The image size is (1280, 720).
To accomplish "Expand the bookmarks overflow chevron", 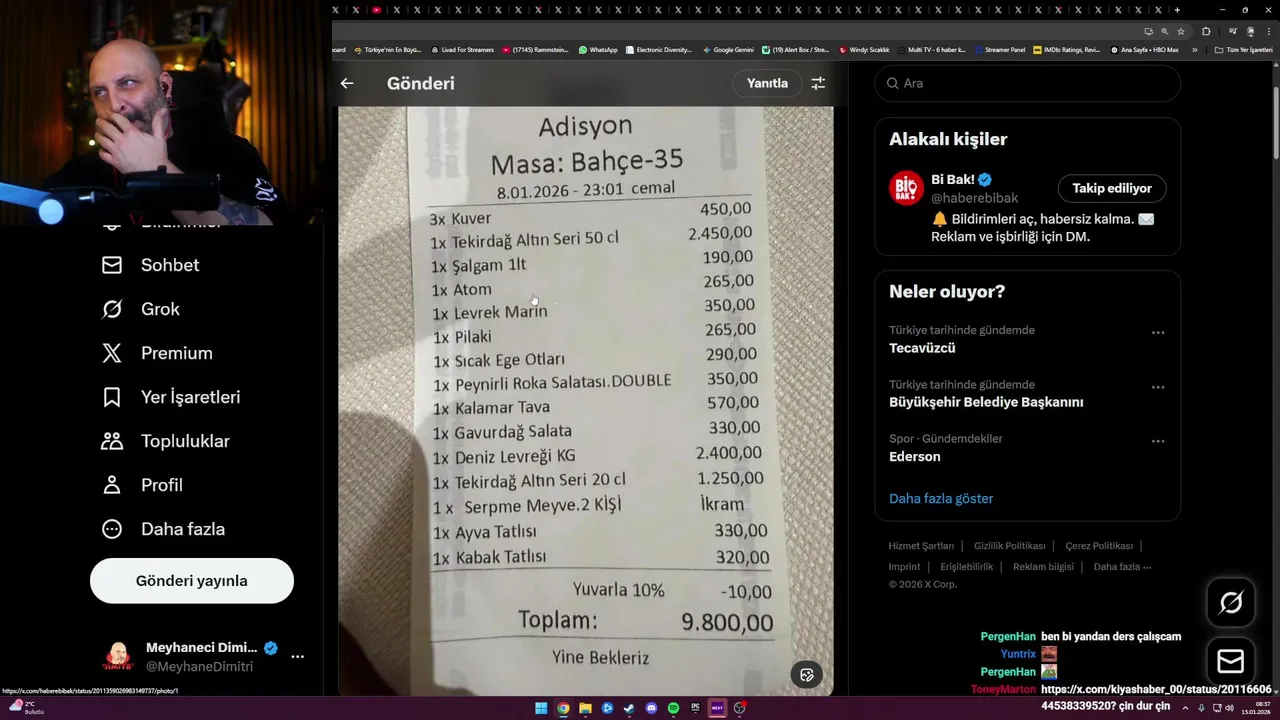I will 1194,49.
